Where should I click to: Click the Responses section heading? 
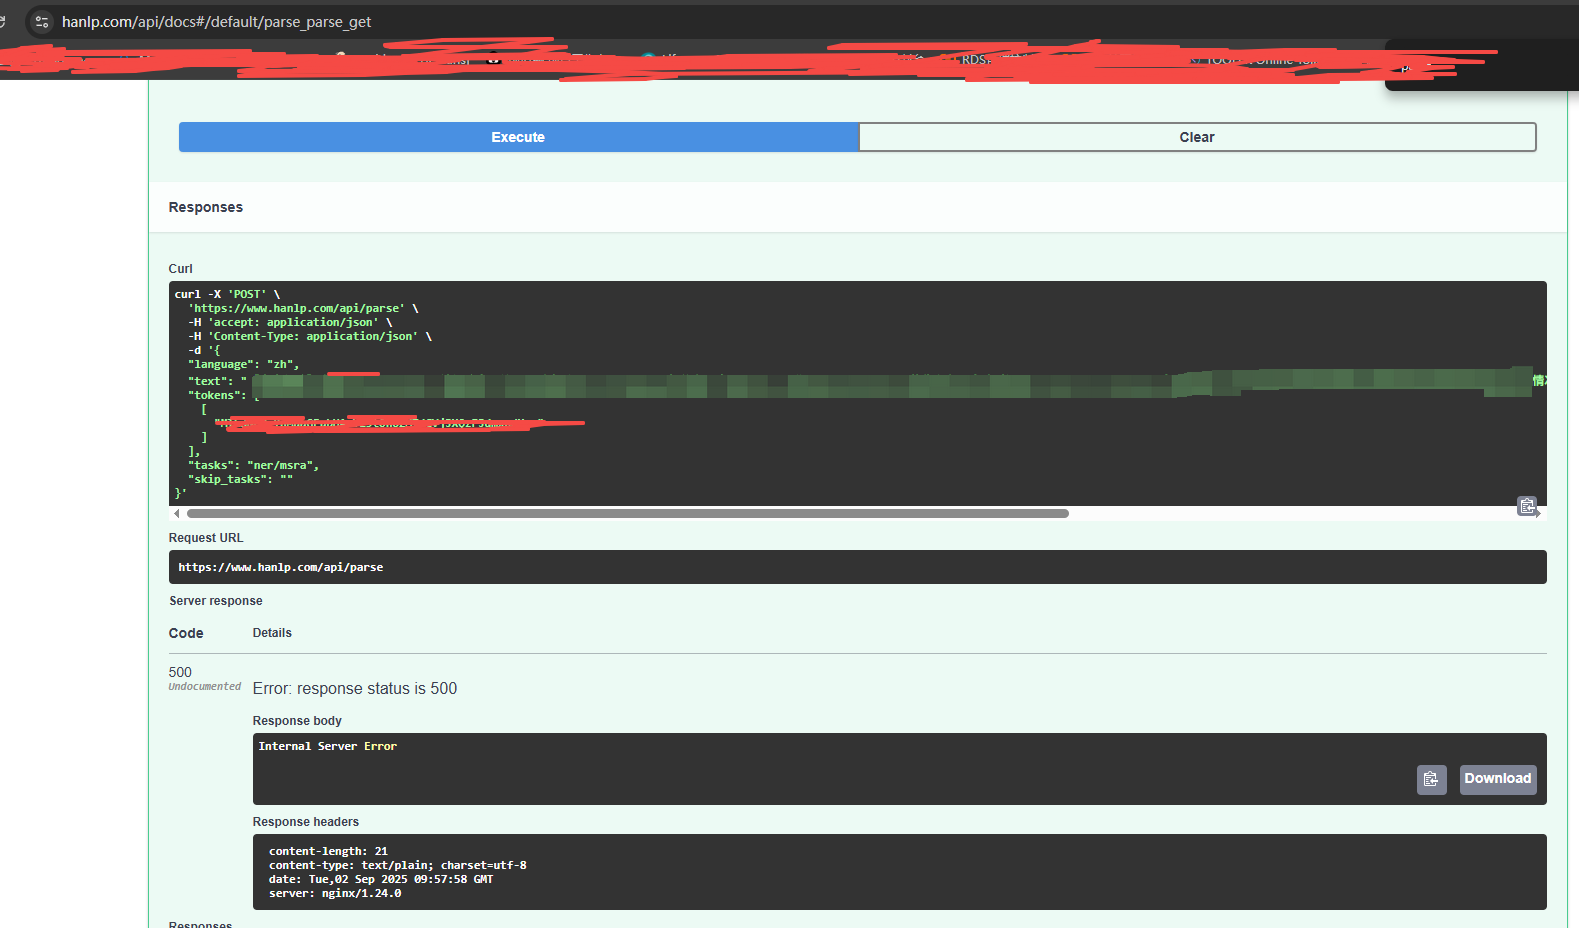click(205, 207)
